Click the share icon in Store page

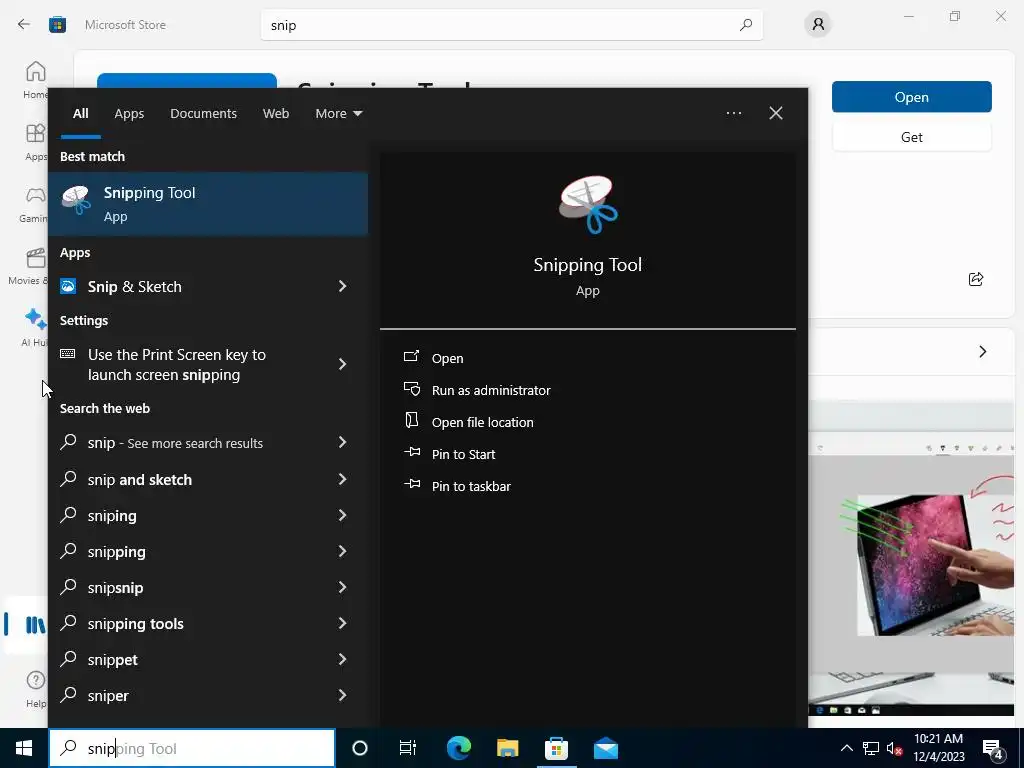click(x=976, y=280)
